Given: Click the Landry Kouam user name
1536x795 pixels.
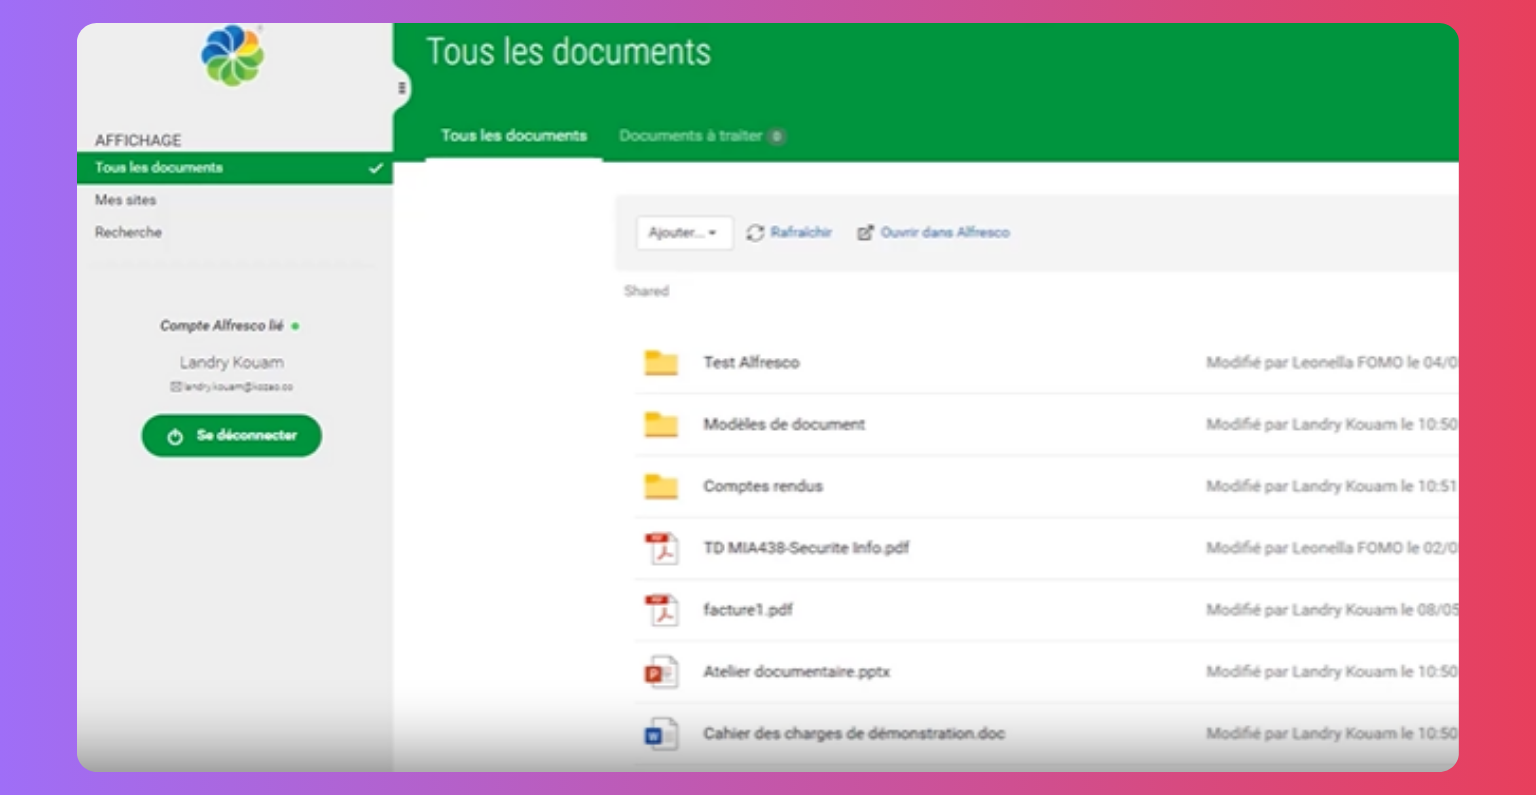Looking at the screenshot, I should (x=232, y=363).
